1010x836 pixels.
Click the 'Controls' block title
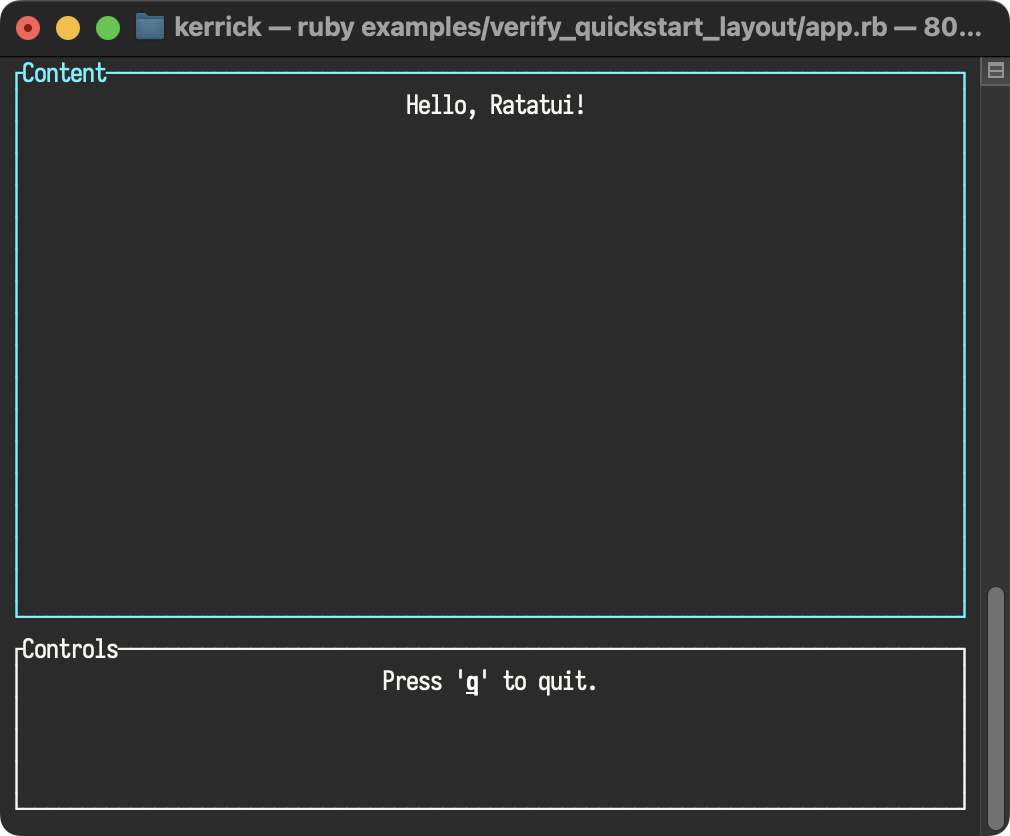[70, 649]
